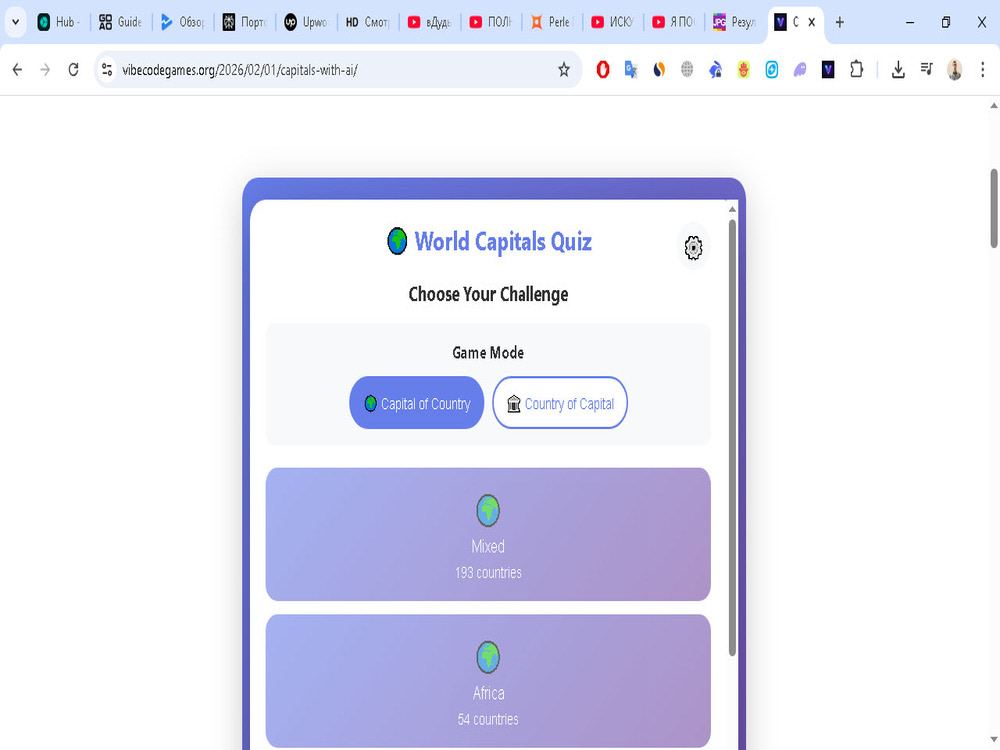Restore down the browser window

[946, 22]
